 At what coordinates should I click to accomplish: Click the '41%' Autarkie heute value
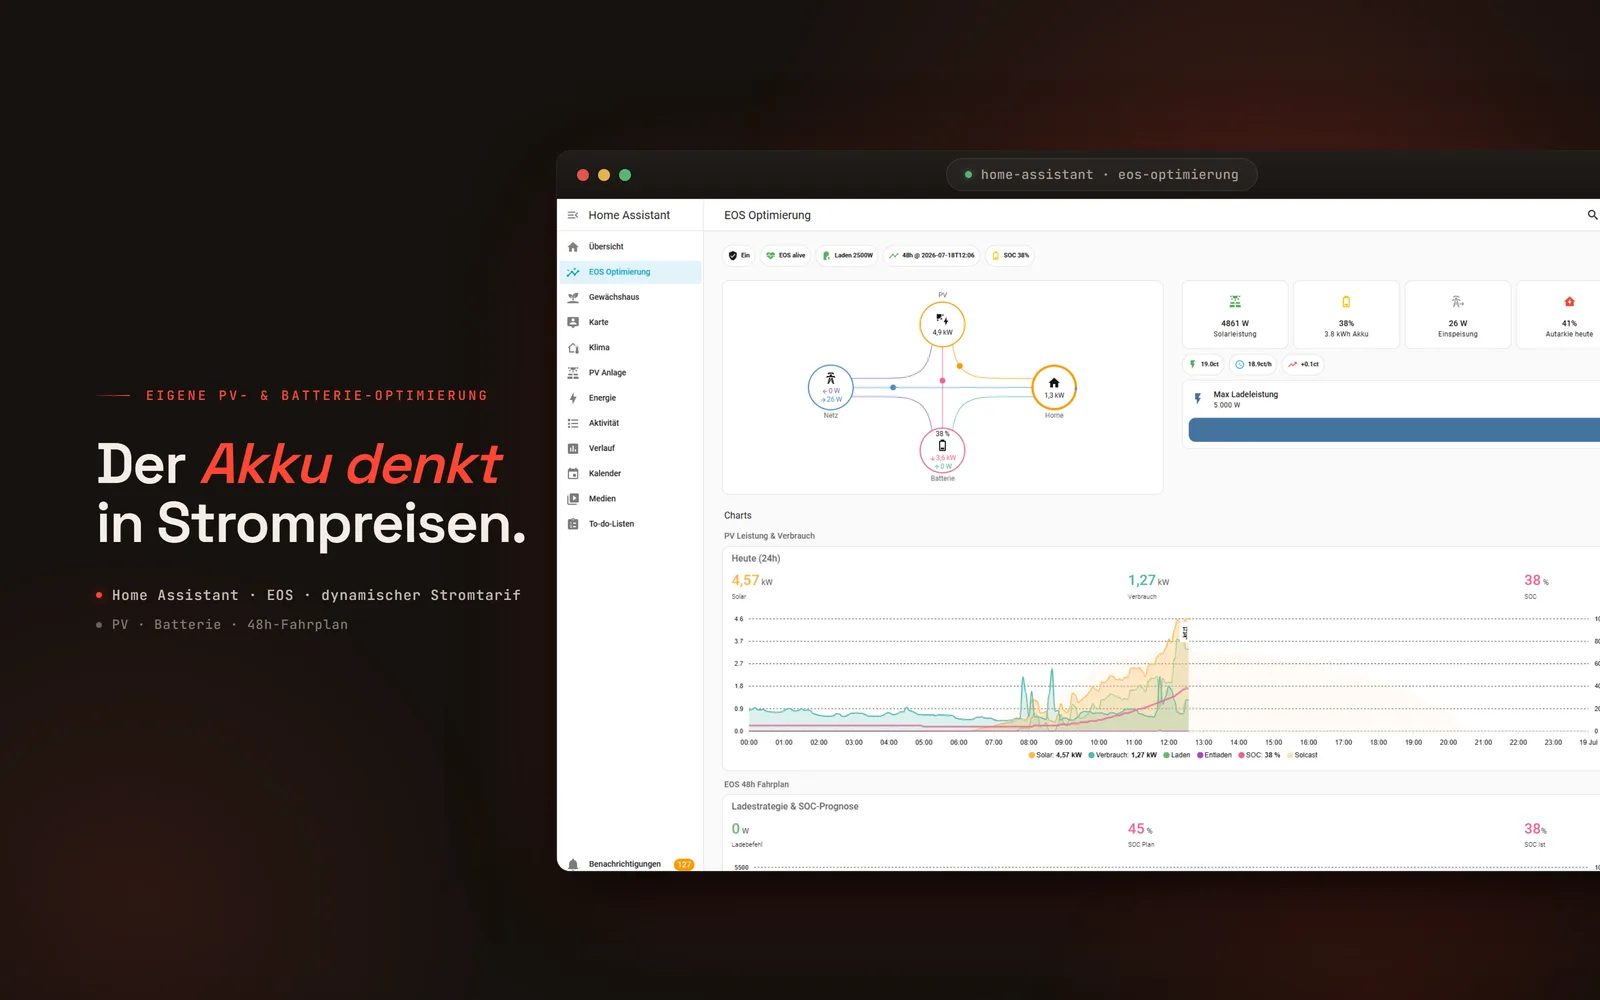[x=1569, y=323]
